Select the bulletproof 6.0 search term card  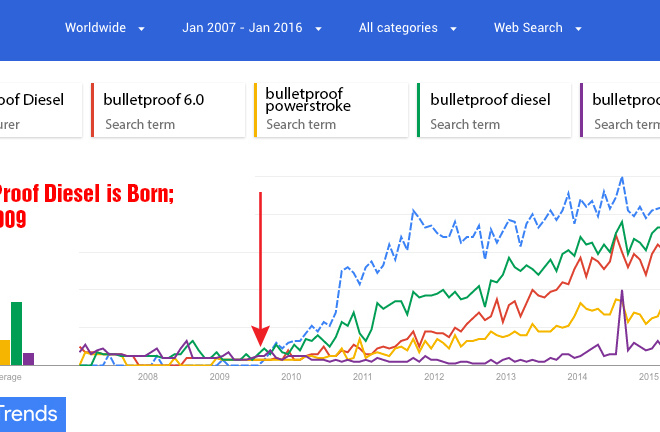[167, 111]
